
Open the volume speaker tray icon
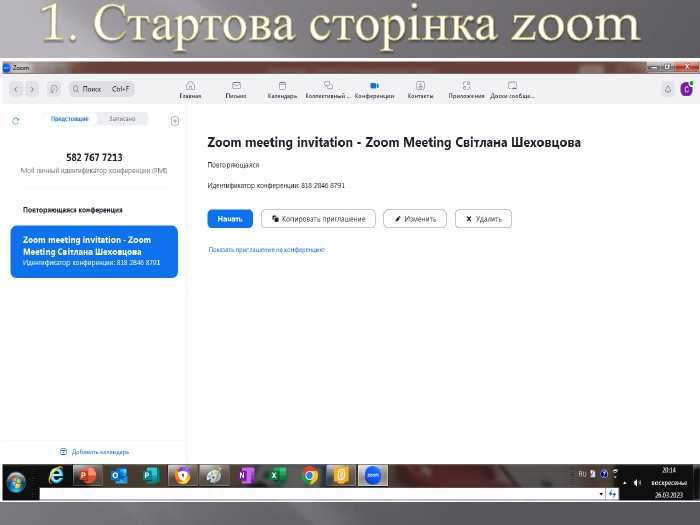click(637, 483)
